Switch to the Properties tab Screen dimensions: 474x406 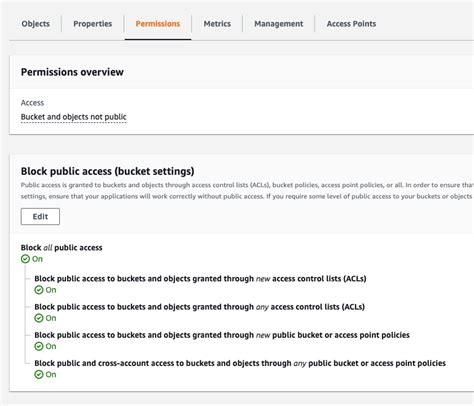coord(93,24)
